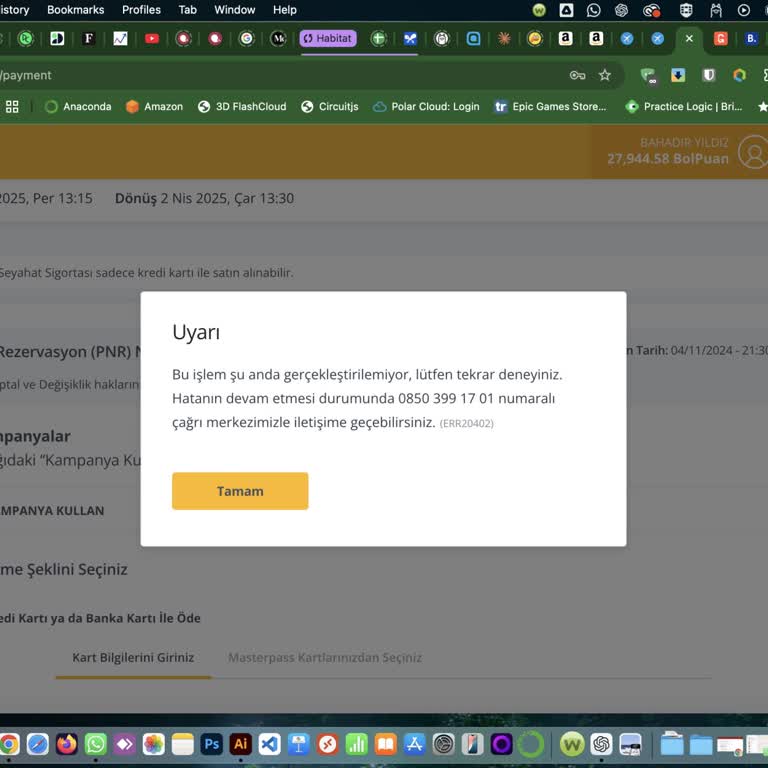Launch Adobe Illustrator from the dock

pos(240,744)
